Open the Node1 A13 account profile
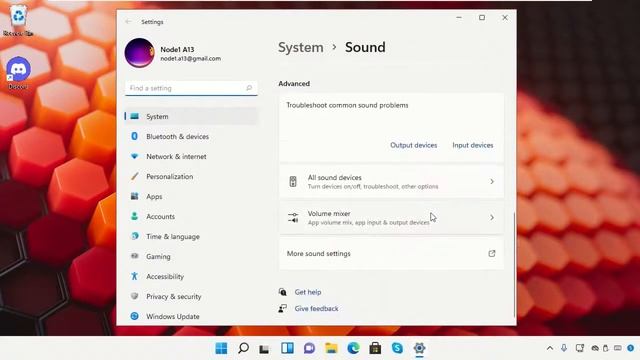 coord(173,53)
